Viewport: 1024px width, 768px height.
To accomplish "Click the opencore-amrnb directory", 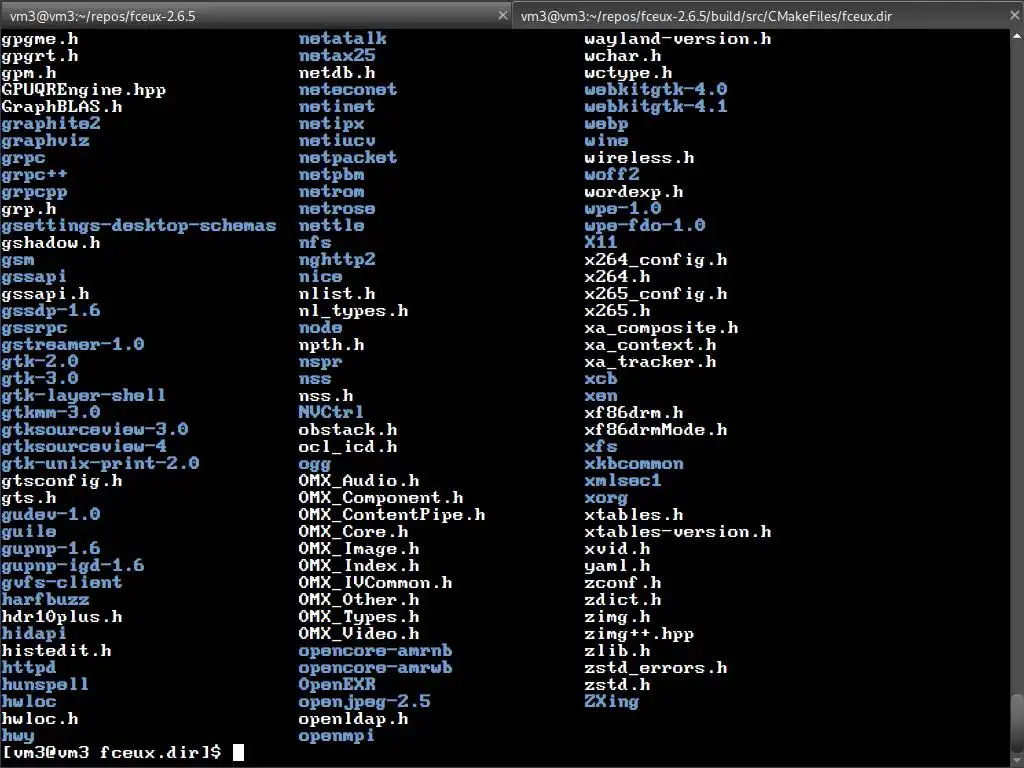I will coord(376,650).
